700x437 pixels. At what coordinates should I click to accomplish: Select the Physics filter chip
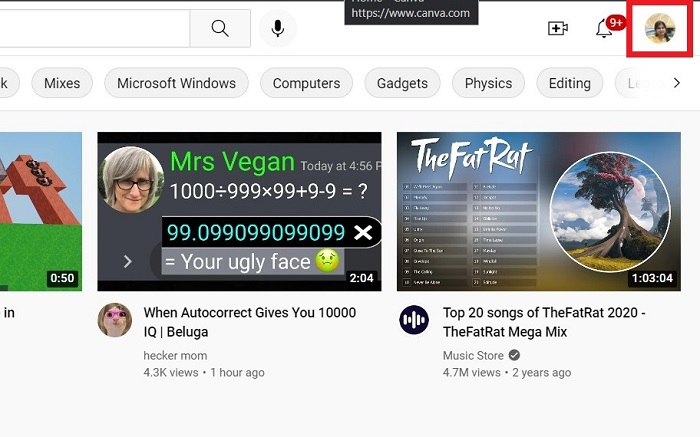click(488, 83)
